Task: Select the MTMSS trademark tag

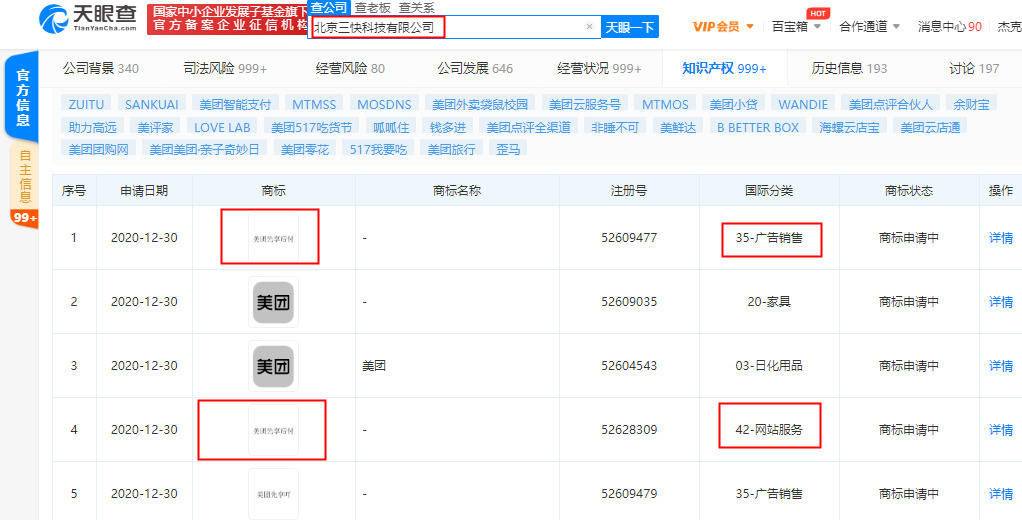Action: pyautogui.click(x=314, y=104)
